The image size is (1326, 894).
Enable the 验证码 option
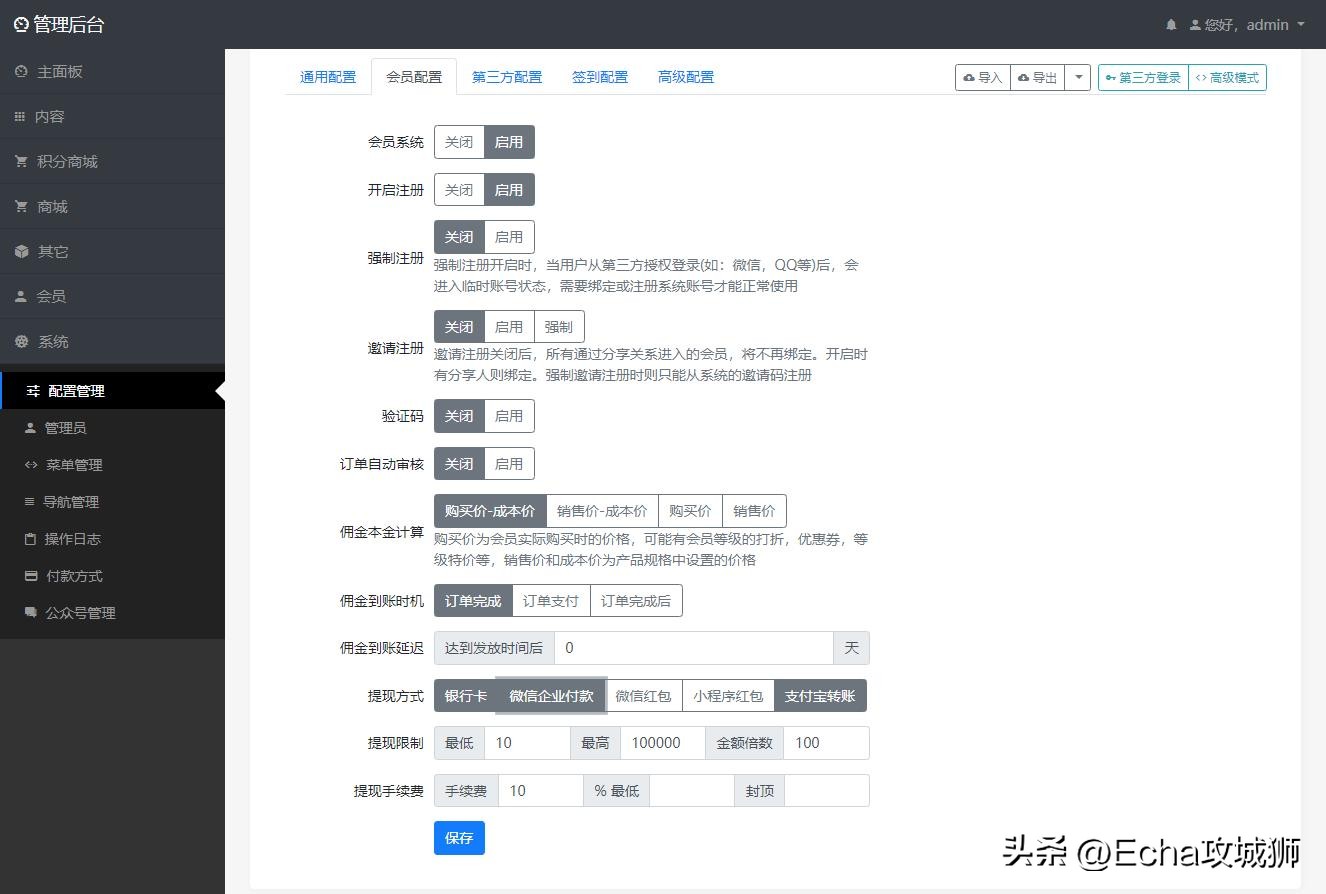coord(509,415)
